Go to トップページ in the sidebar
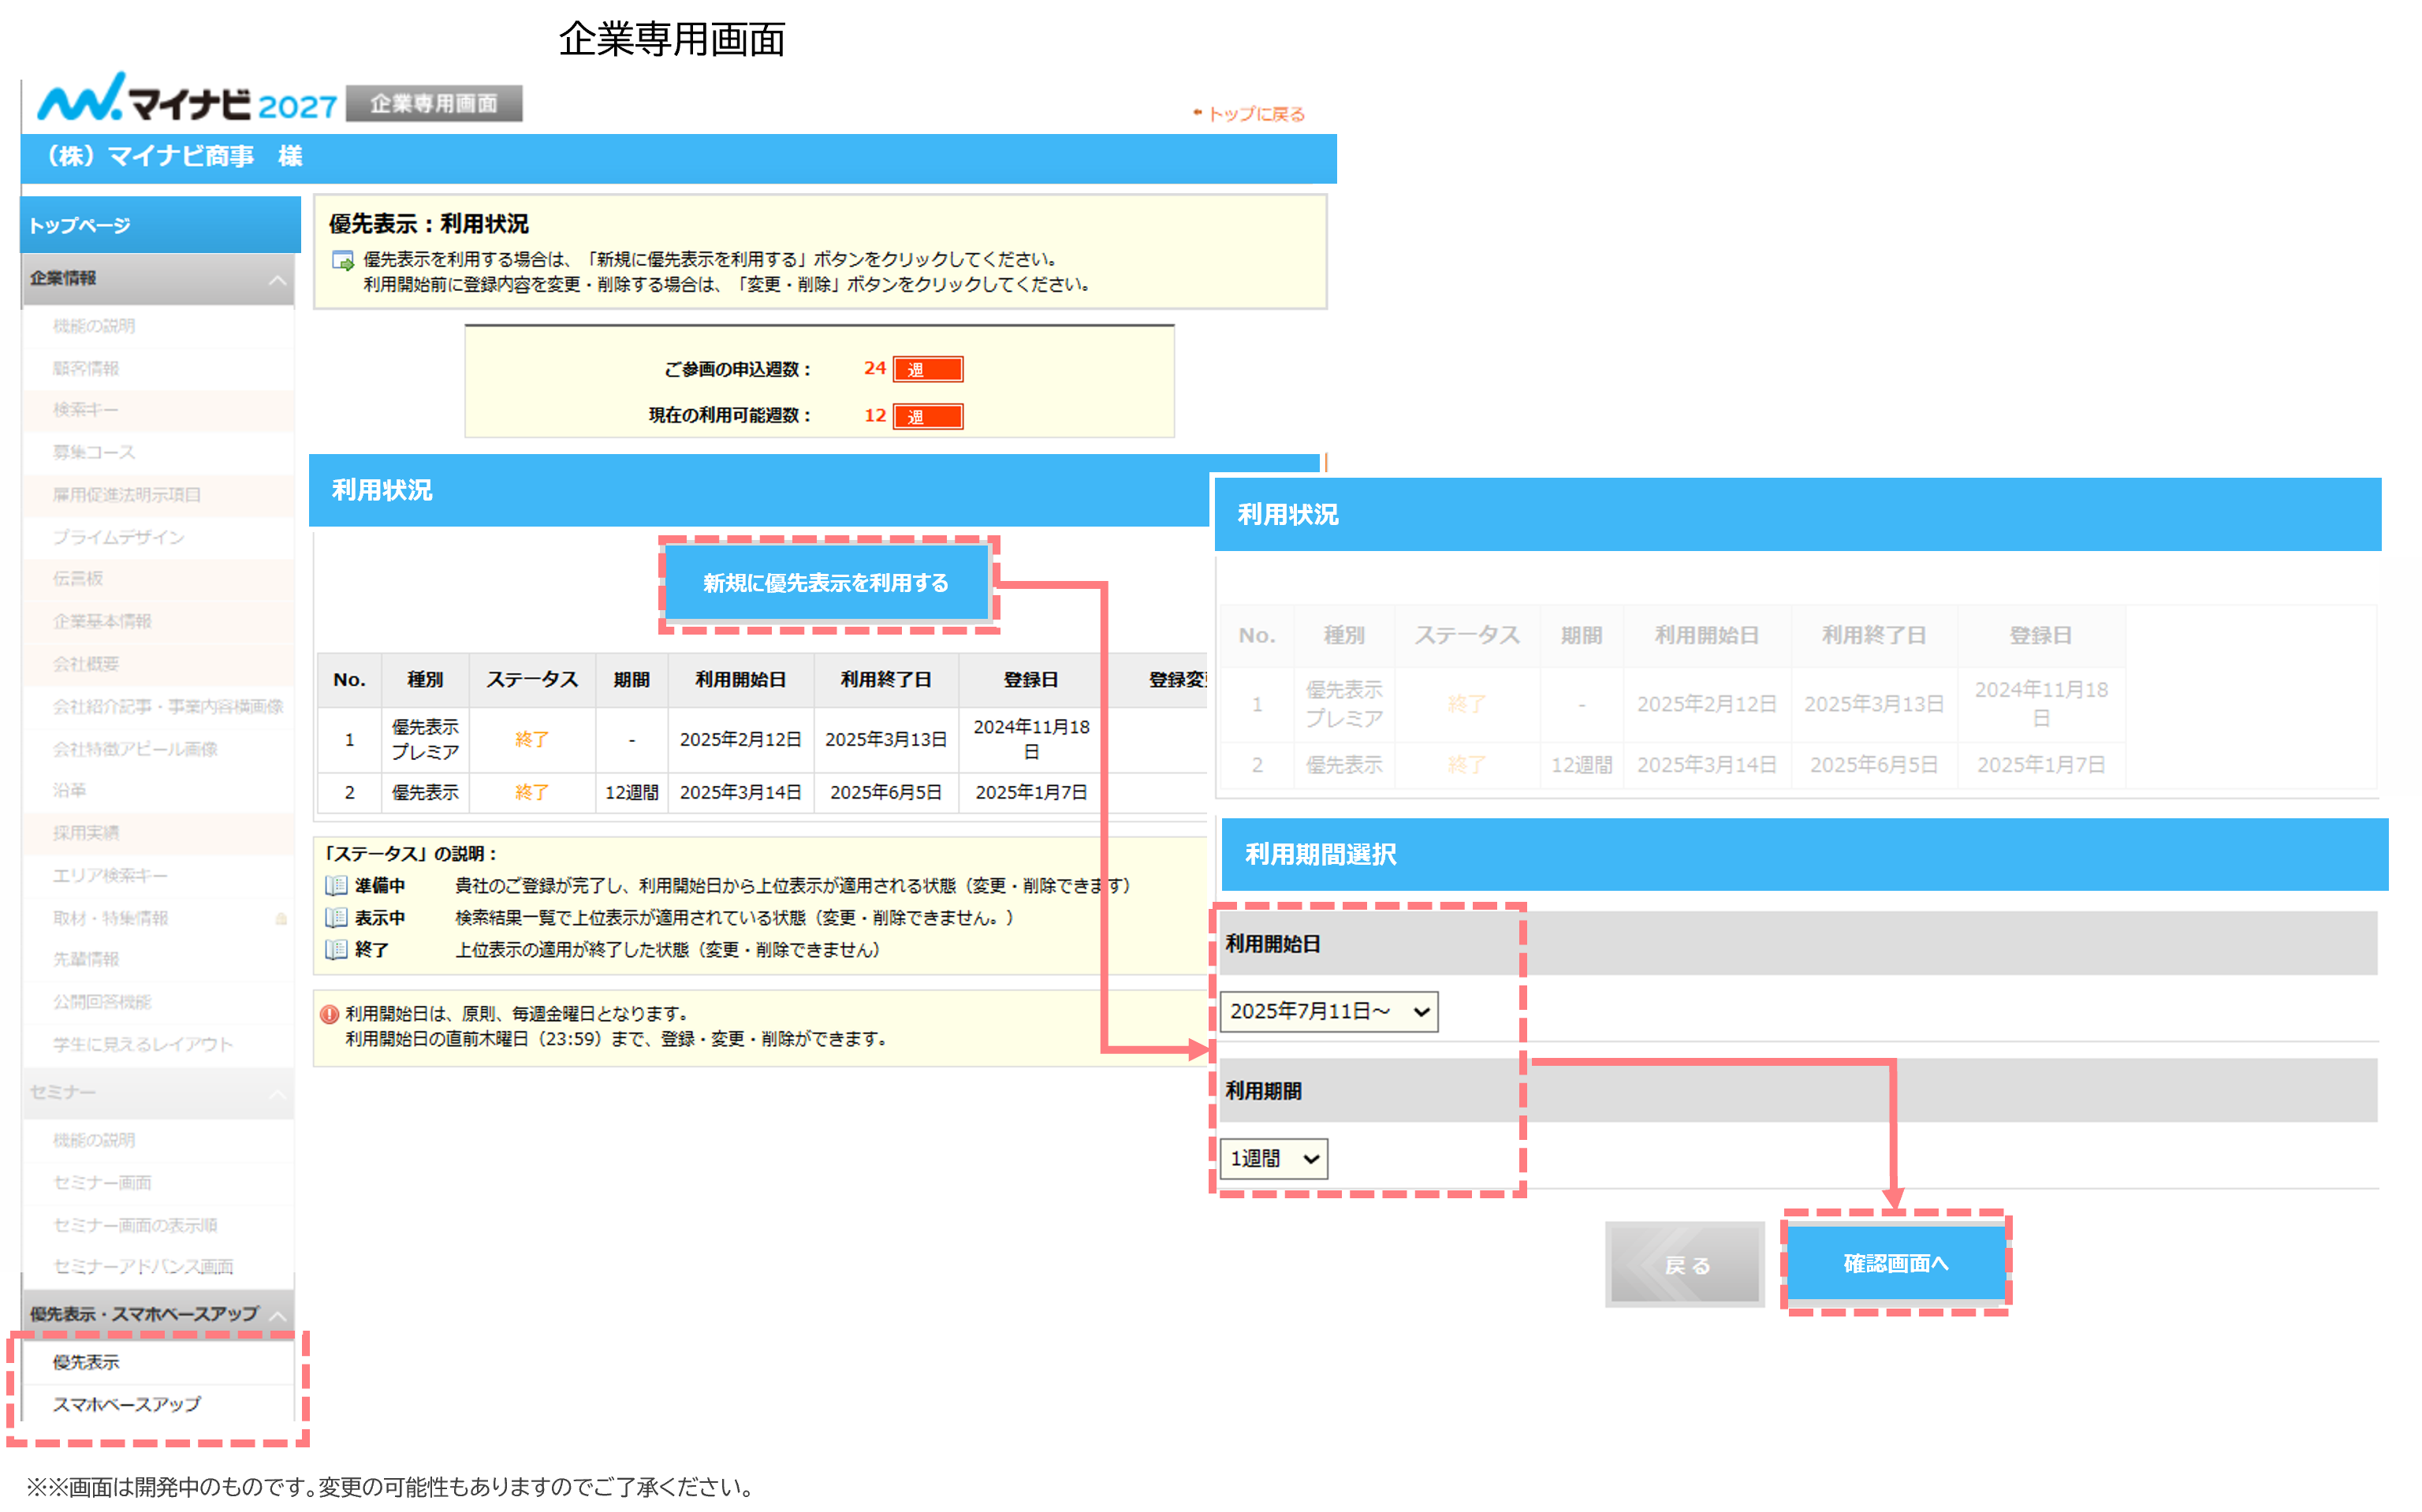The height and width of the screenshot is (1512, 2422). point(80,226)
